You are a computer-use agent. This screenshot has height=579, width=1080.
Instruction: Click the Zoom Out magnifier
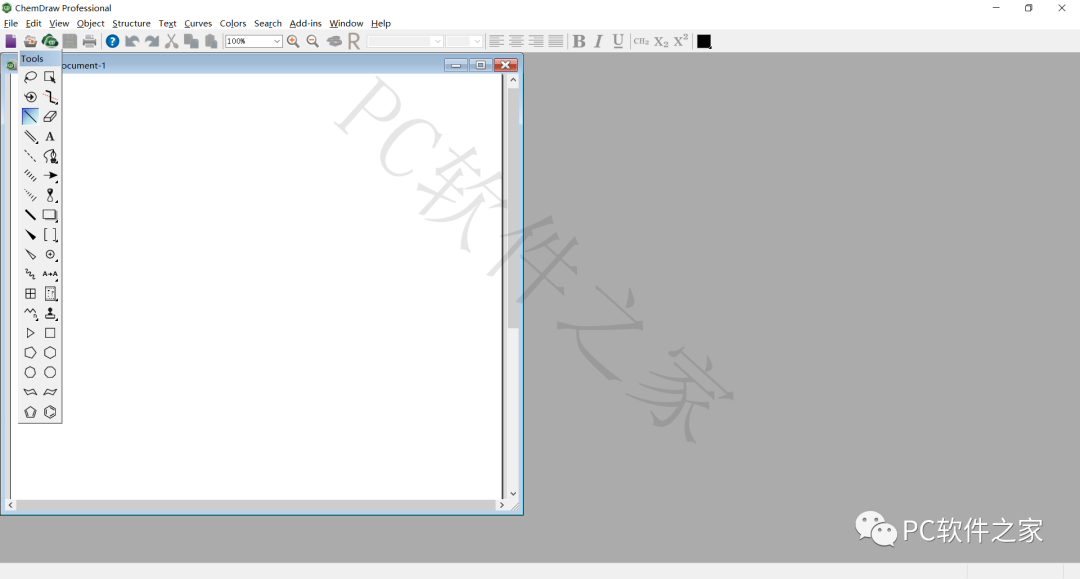(x=313, y=41)
